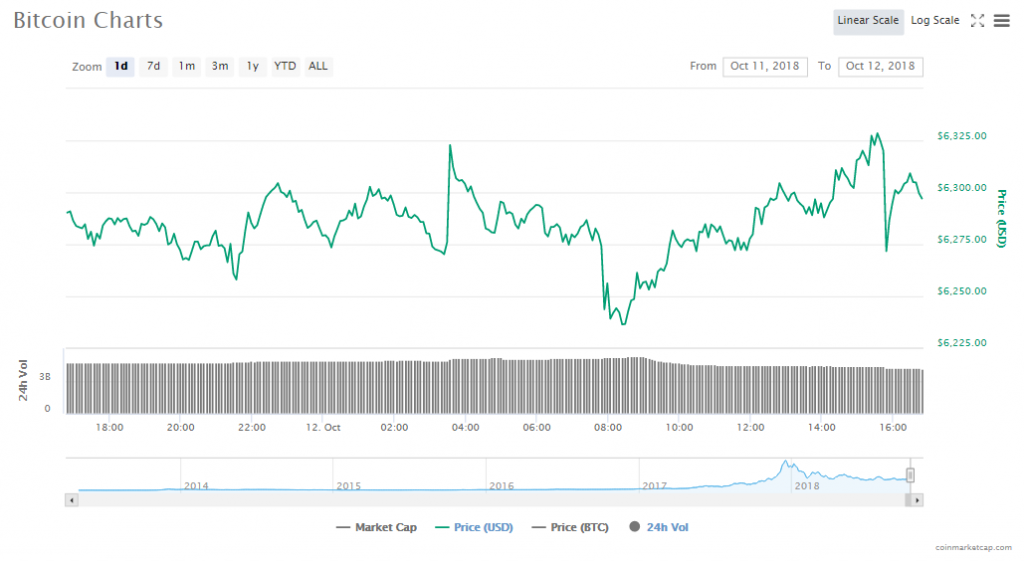Viewport: 1024px width, 562px height.
Task: Open the chart hamburger menu
Action: (1002, 21)
